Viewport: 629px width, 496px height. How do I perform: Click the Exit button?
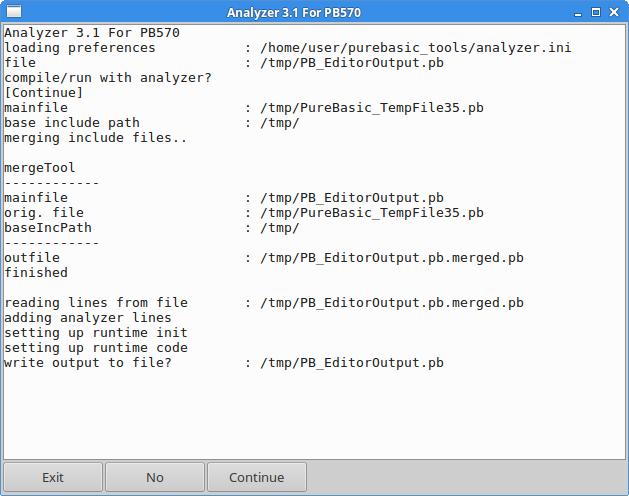tap(53, 478)
